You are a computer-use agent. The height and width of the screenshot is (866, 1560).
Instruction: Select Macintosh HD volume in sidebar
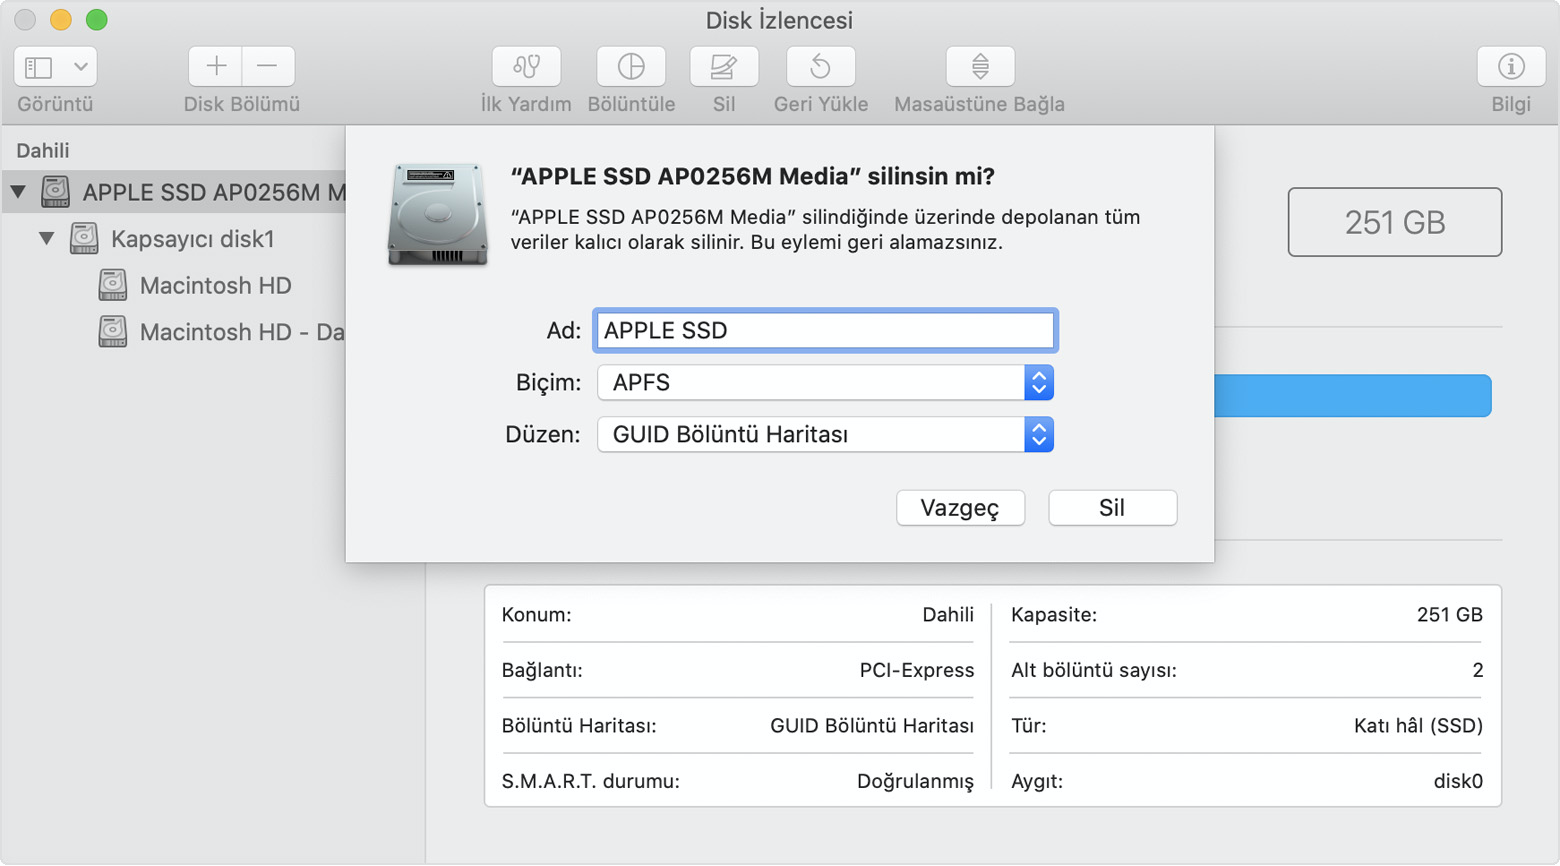coord(215,286)
